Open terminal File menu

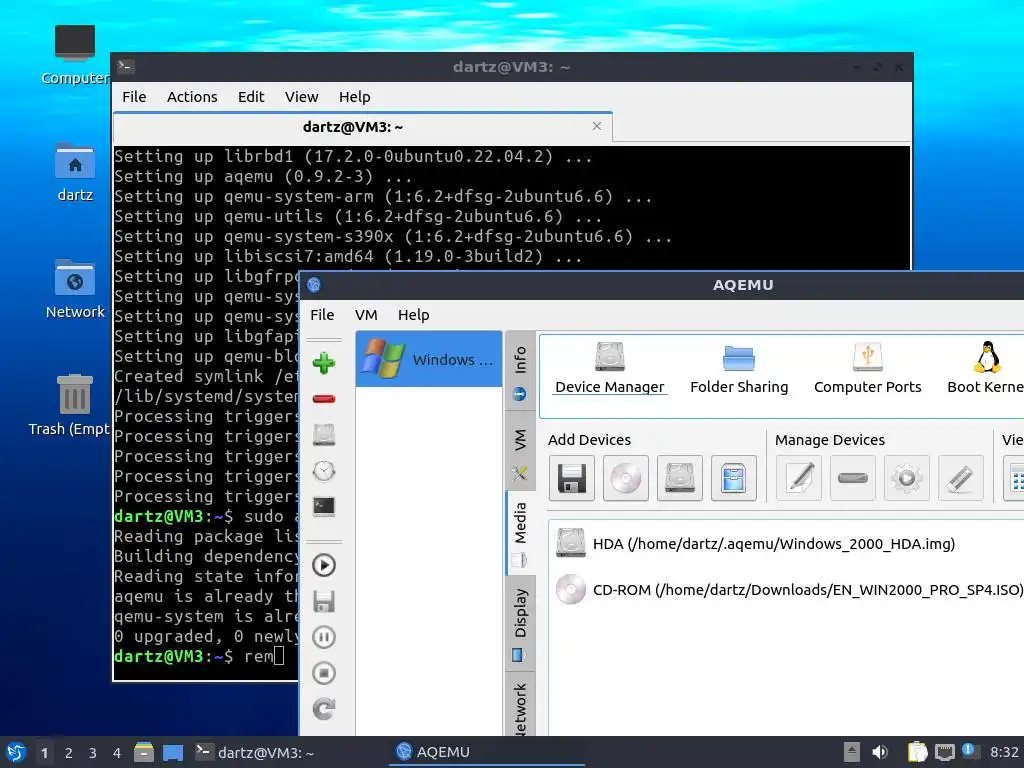(134, 97)
